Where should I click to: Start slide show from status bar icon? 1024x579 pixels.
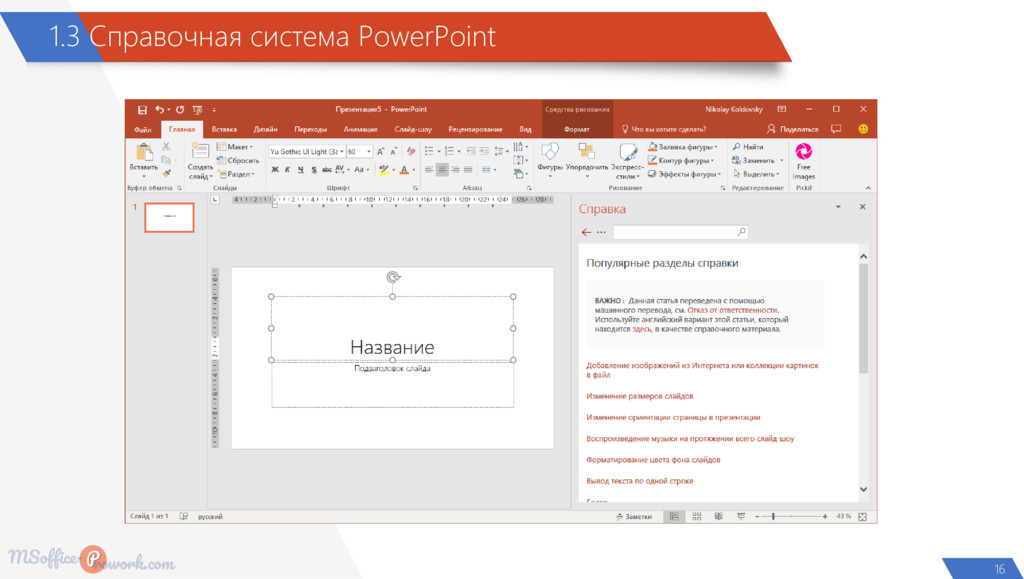pos(741,516)
